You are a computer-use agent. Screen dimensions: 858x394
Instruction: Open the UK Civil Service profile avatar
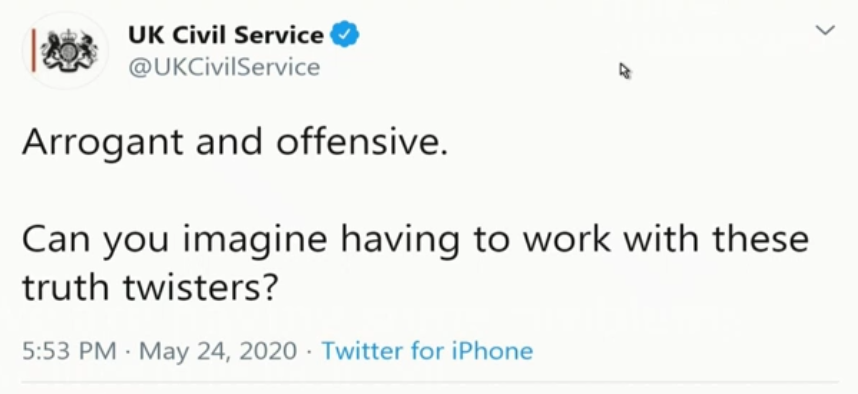click(65, 50)
